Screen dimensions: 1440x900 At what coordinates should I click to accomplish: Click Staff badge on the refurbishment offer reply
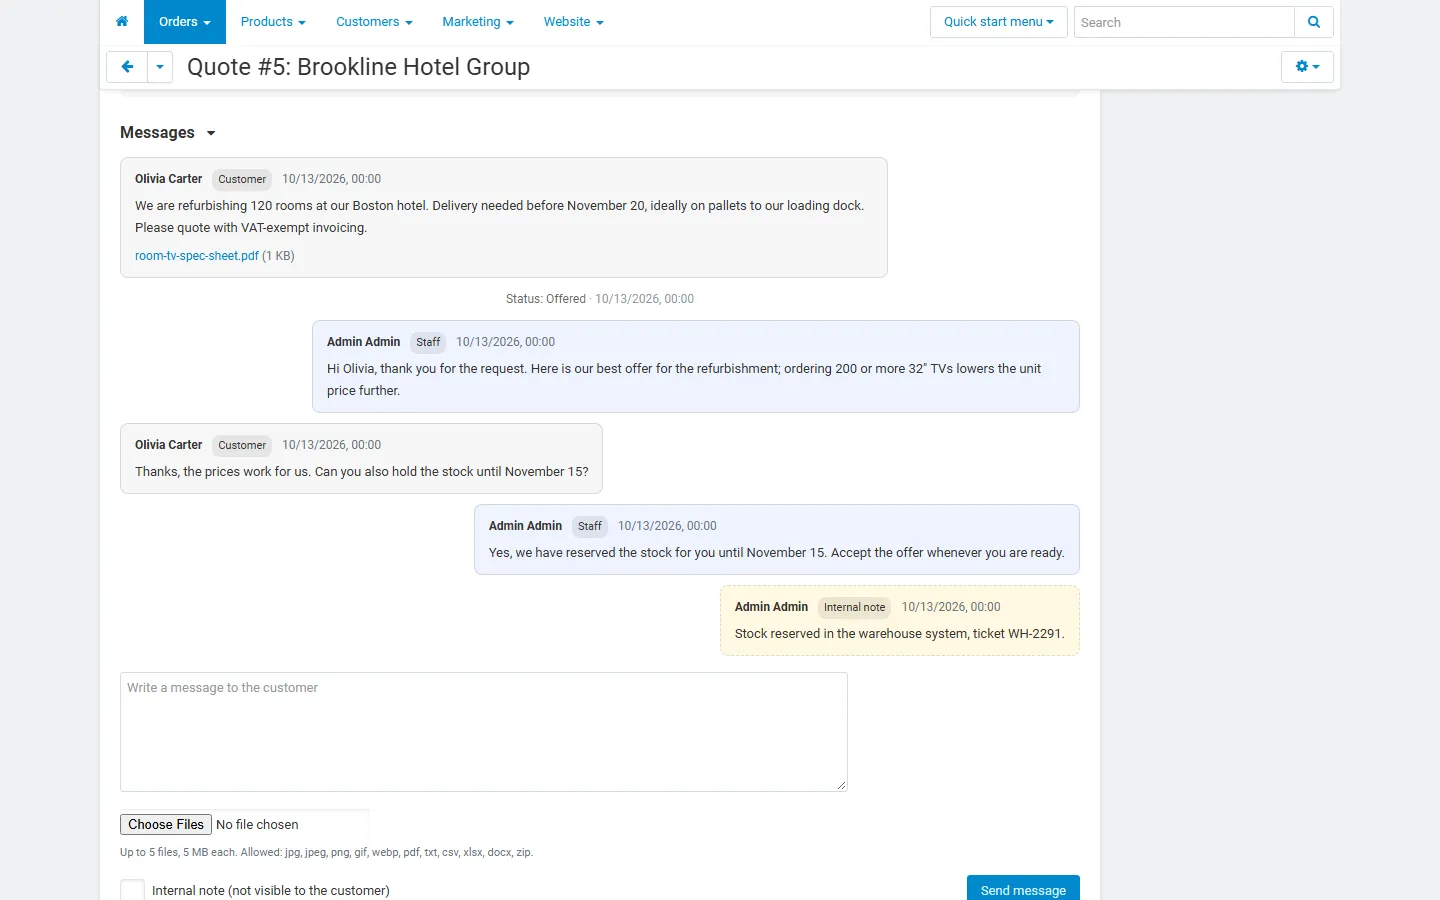(428, 342)
